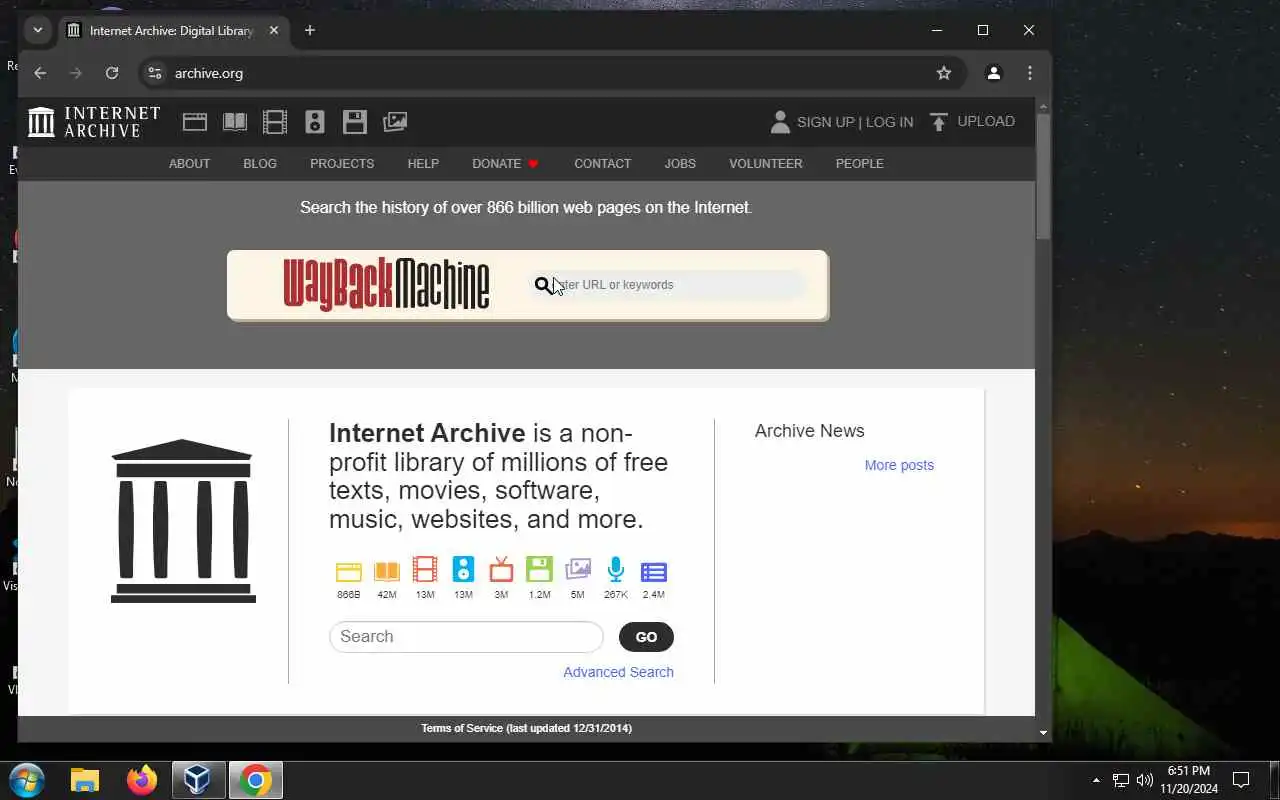This screenshot has height=800, width=1280.
Task: Click the Internet Archive logo in header
Action: (x=94, y=122)
